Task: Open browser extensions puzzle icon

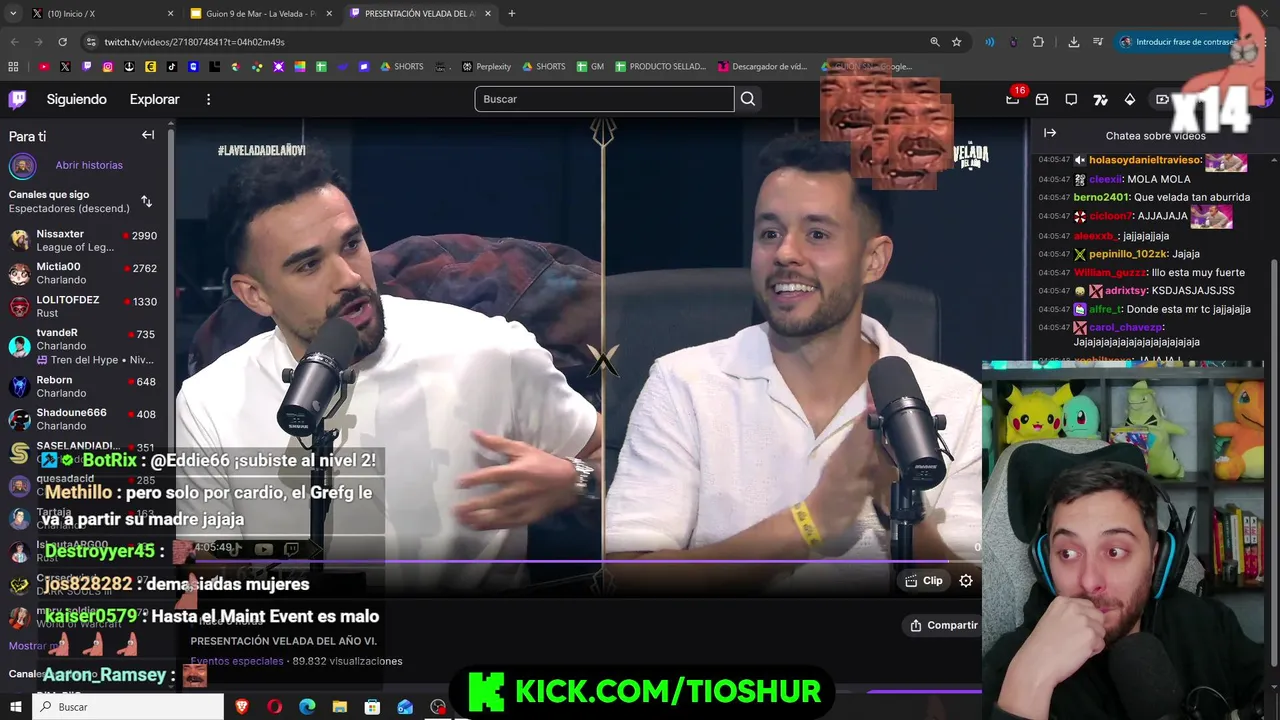Action: click(1038, 42)
